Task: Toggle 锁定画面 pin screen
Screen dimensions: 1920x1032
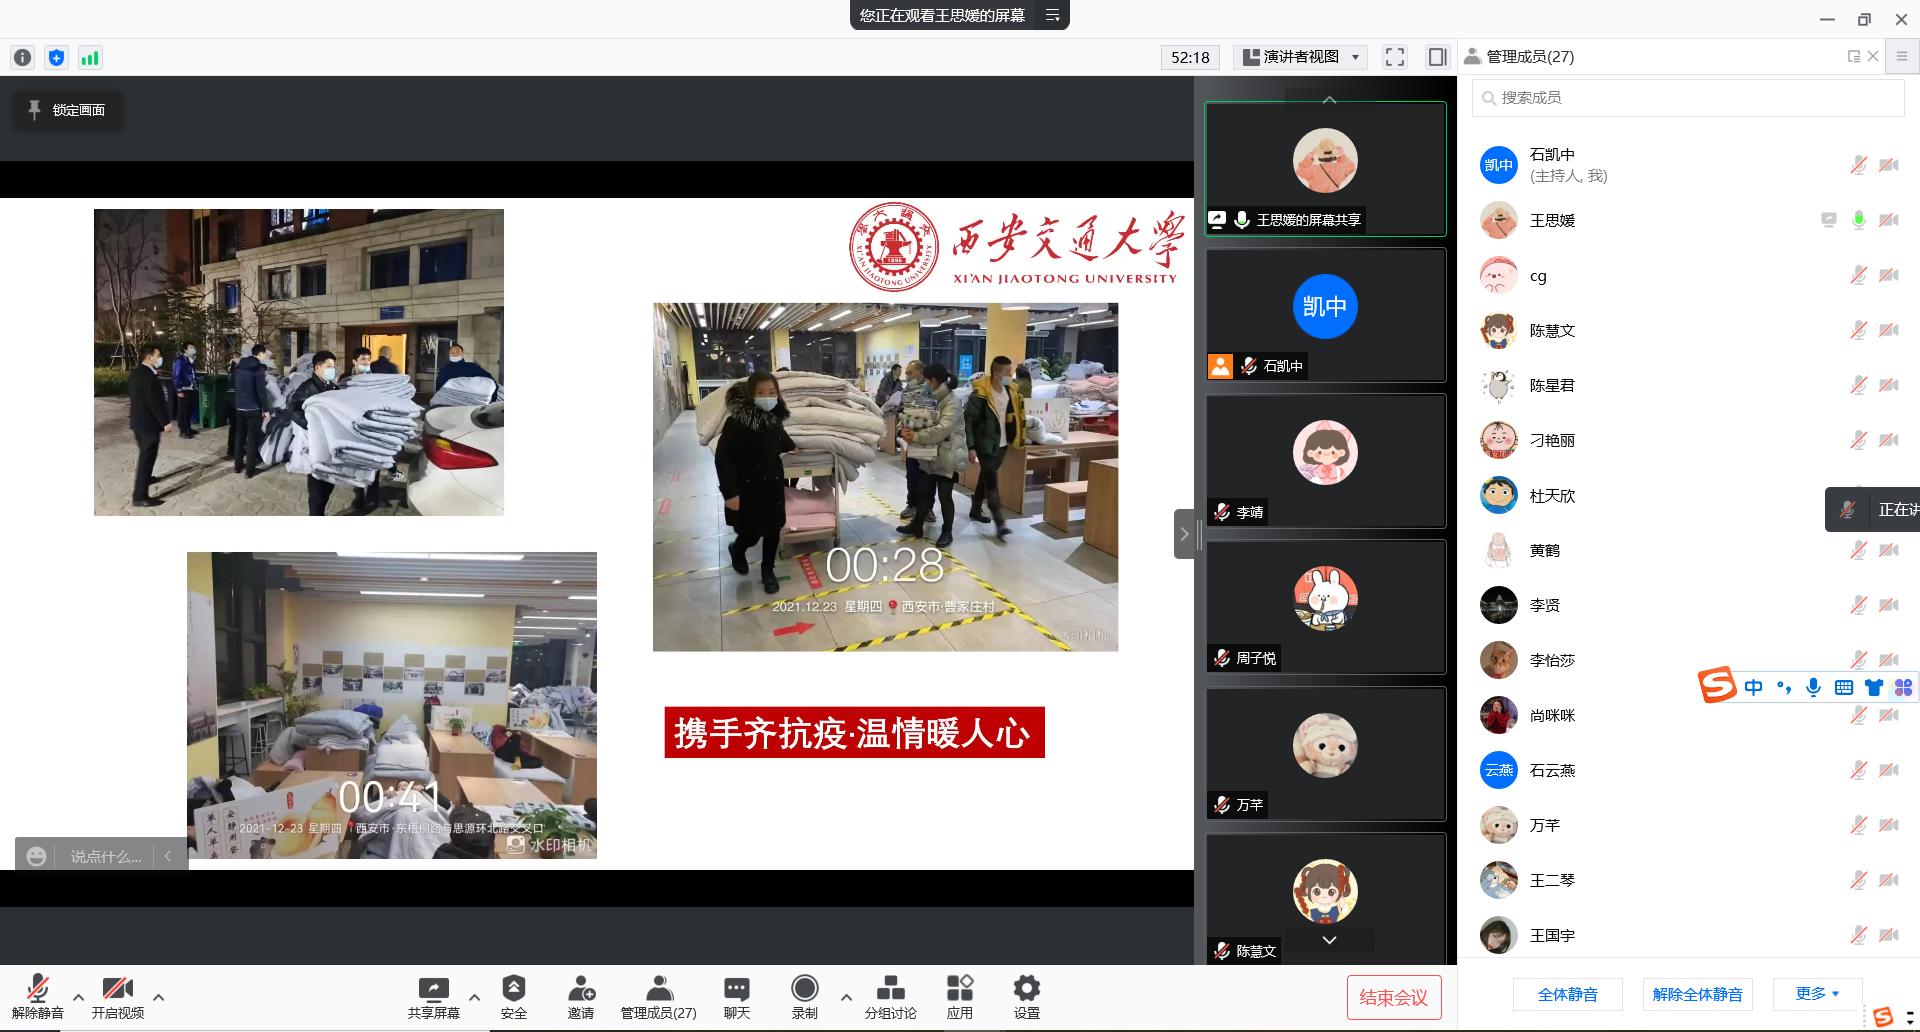Action: 67,110
